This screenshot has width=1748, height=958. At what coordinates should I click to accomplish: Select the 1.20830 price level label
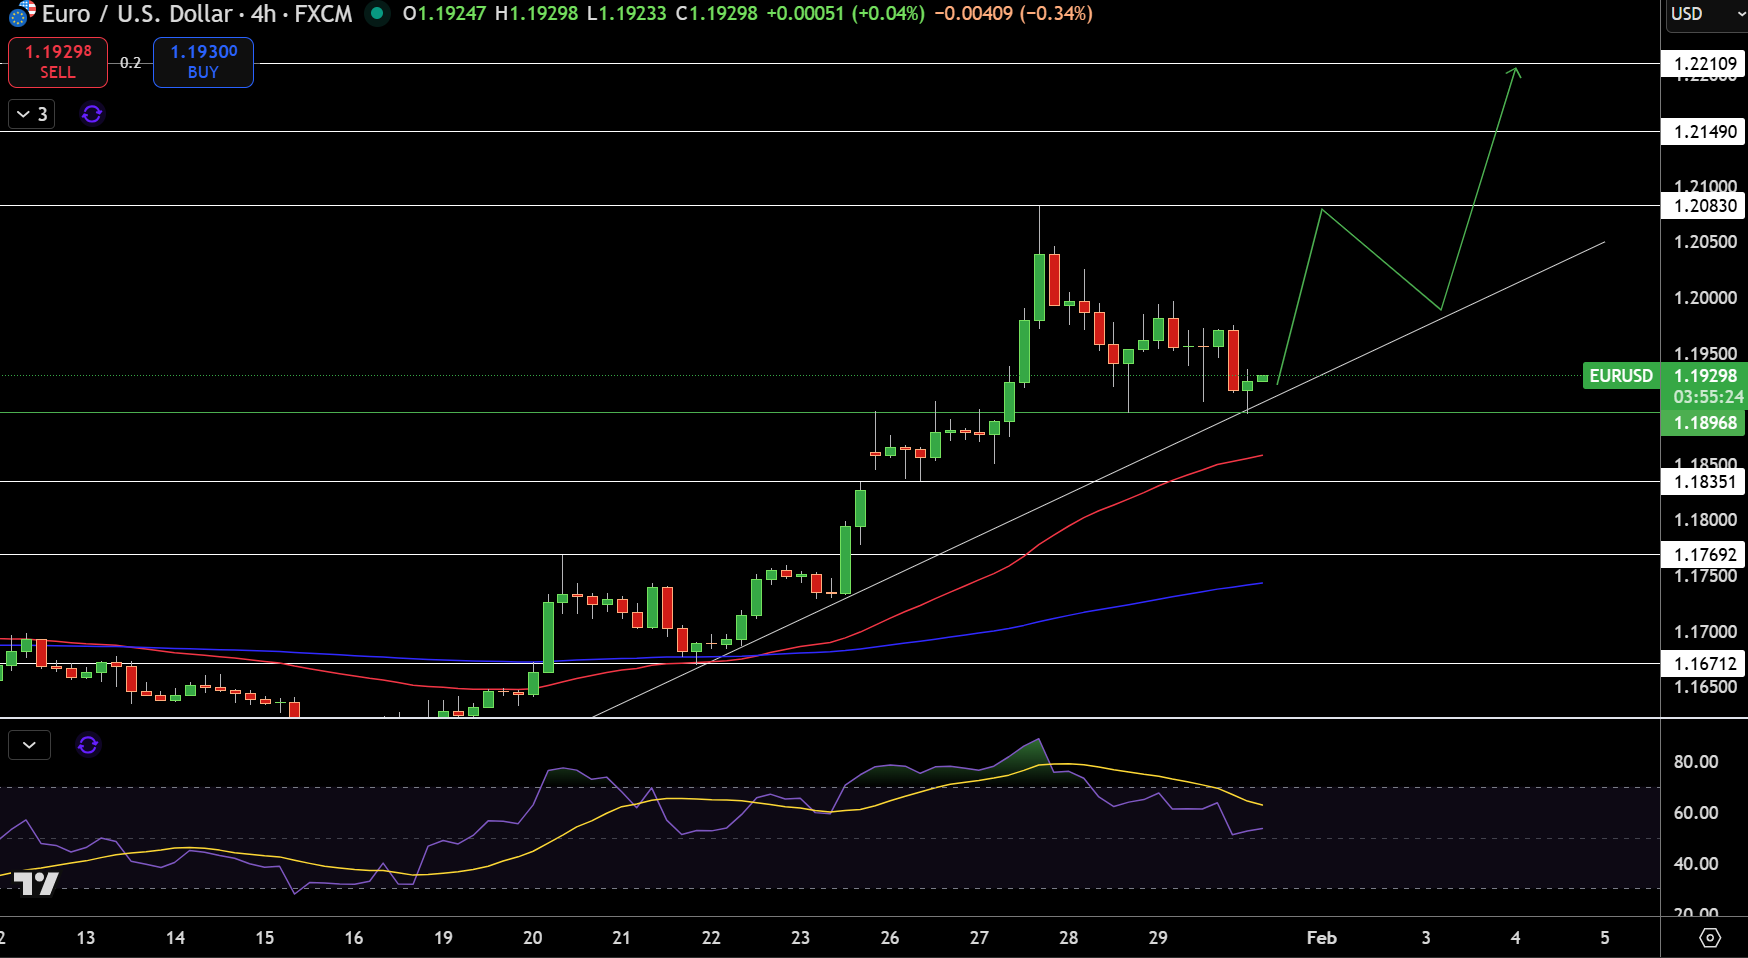click(x=1704, y=206)
